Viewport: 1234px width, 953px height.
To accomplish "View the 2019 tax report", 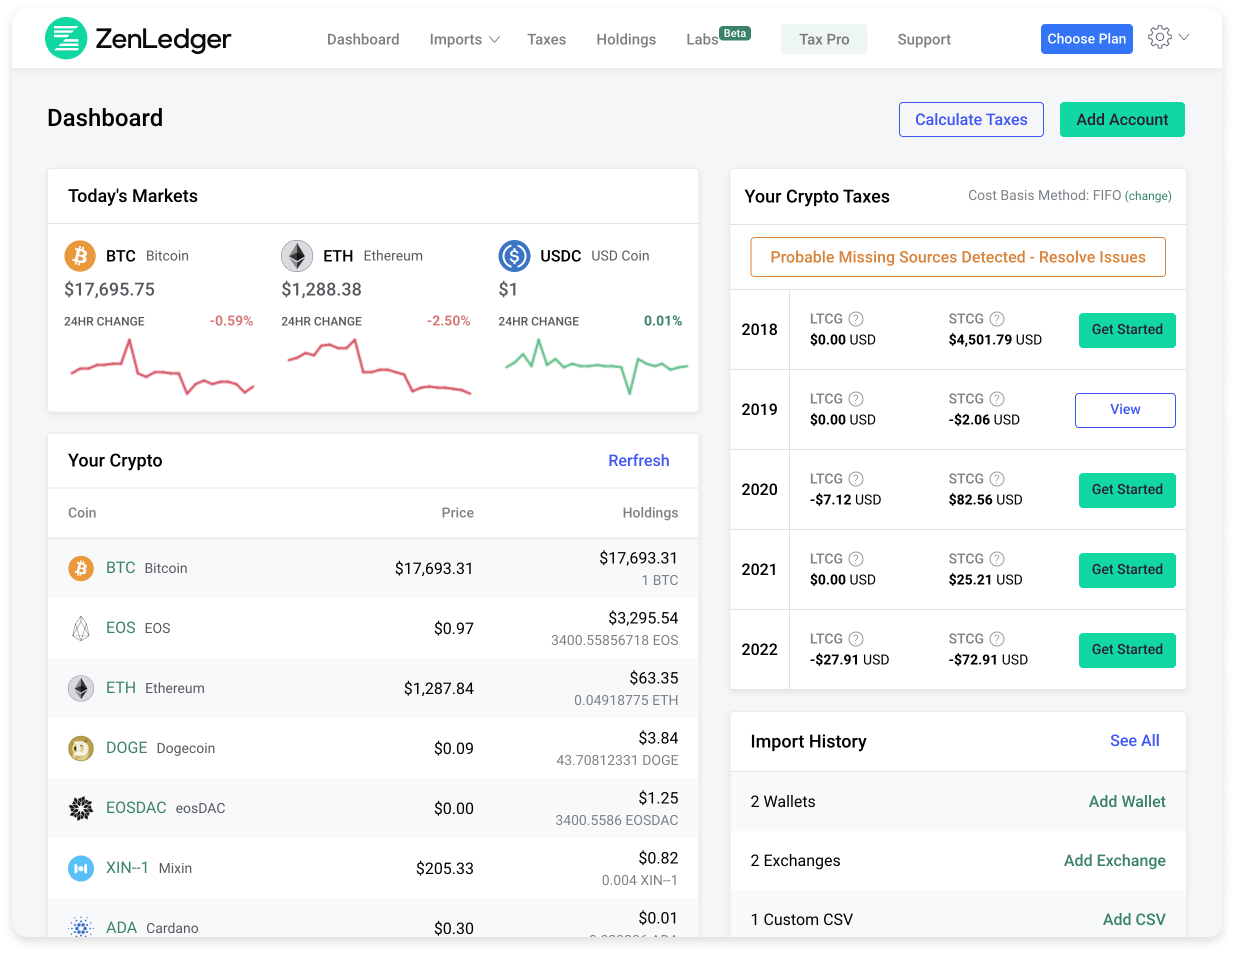I will [x=1125, y=410].
